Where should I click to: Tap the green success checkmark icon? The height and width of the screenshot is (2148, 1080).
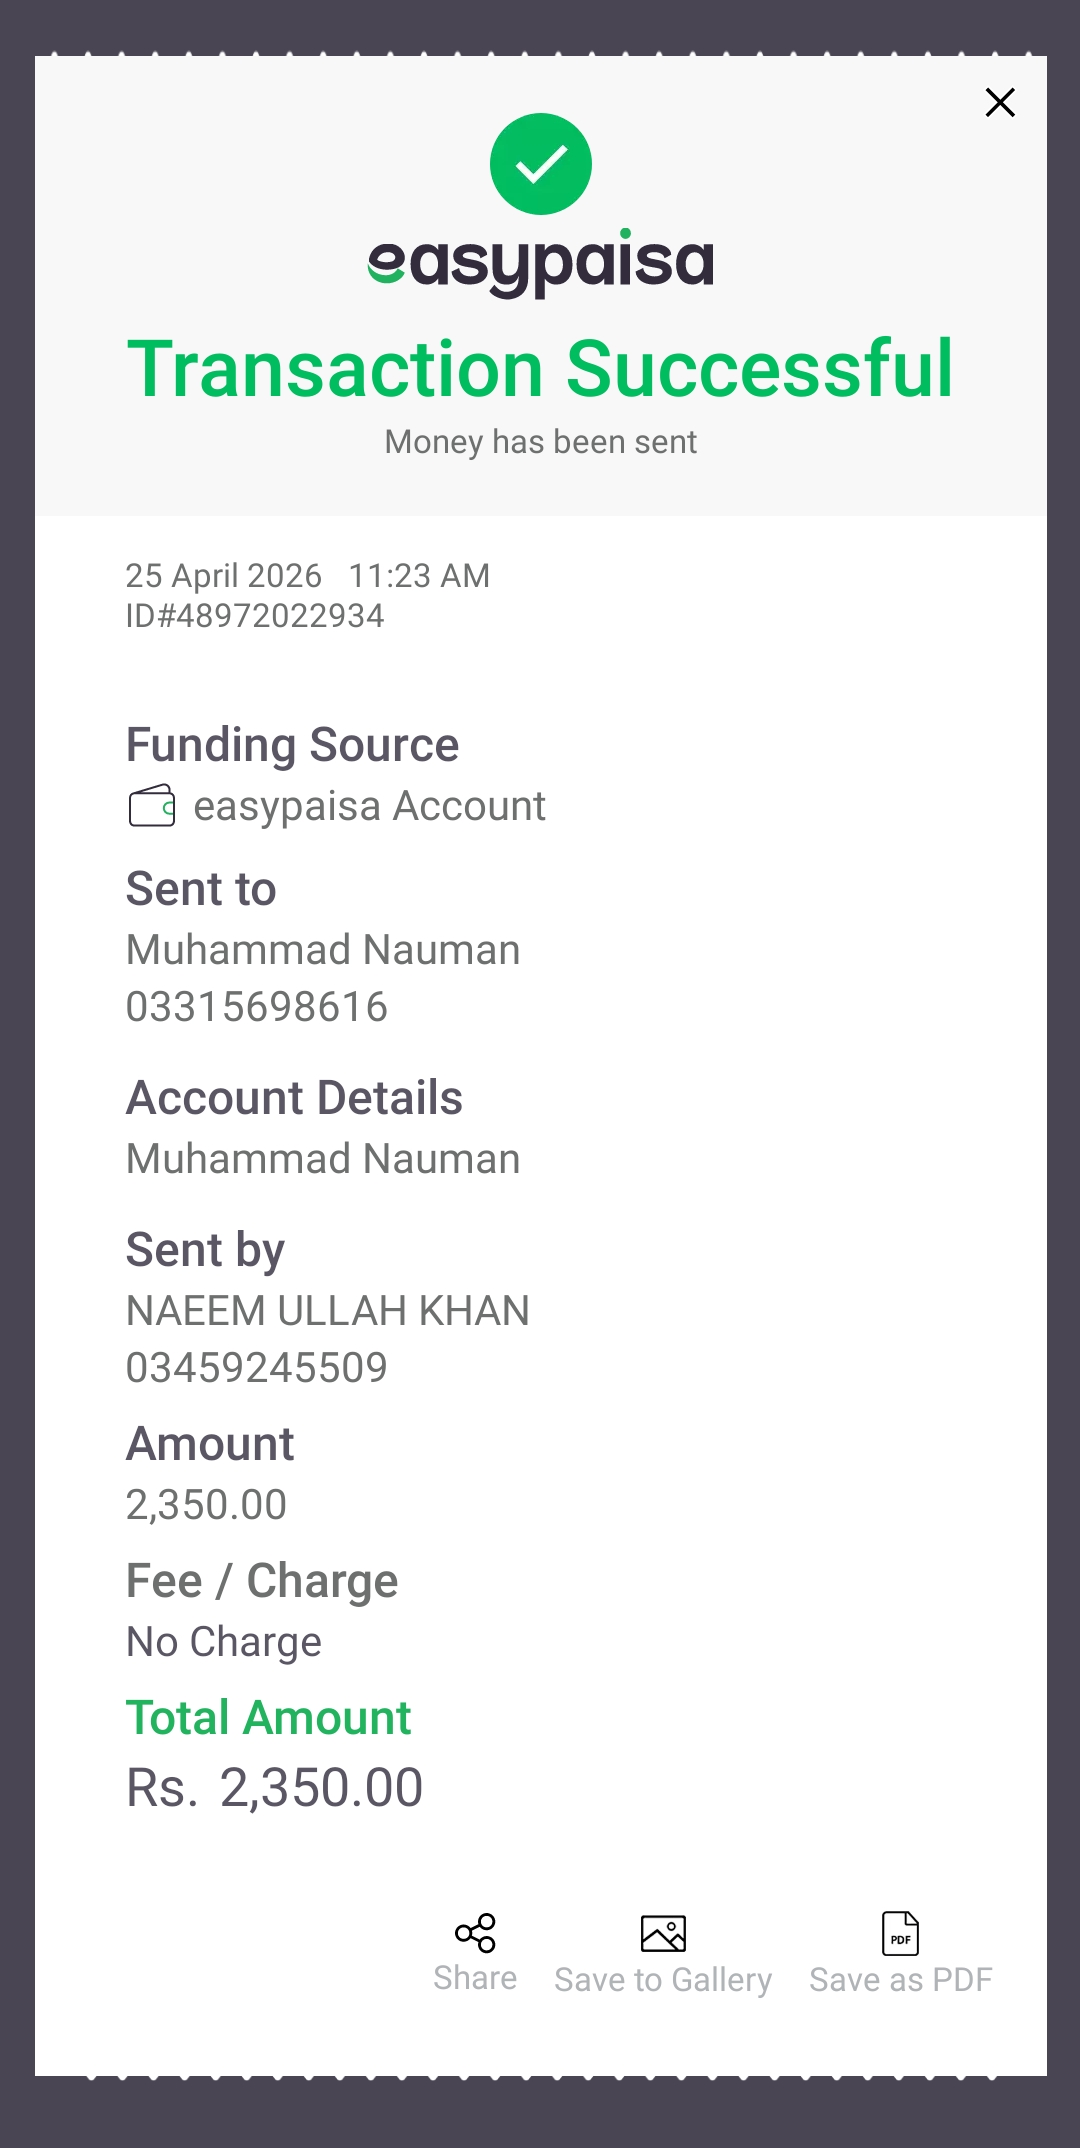point(541,164)
